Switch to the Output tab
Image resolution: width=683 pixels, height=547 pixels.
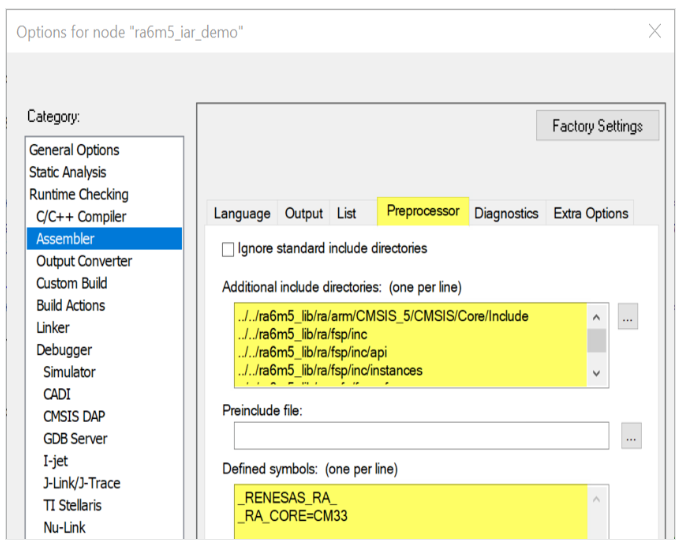tap(304, 213)
